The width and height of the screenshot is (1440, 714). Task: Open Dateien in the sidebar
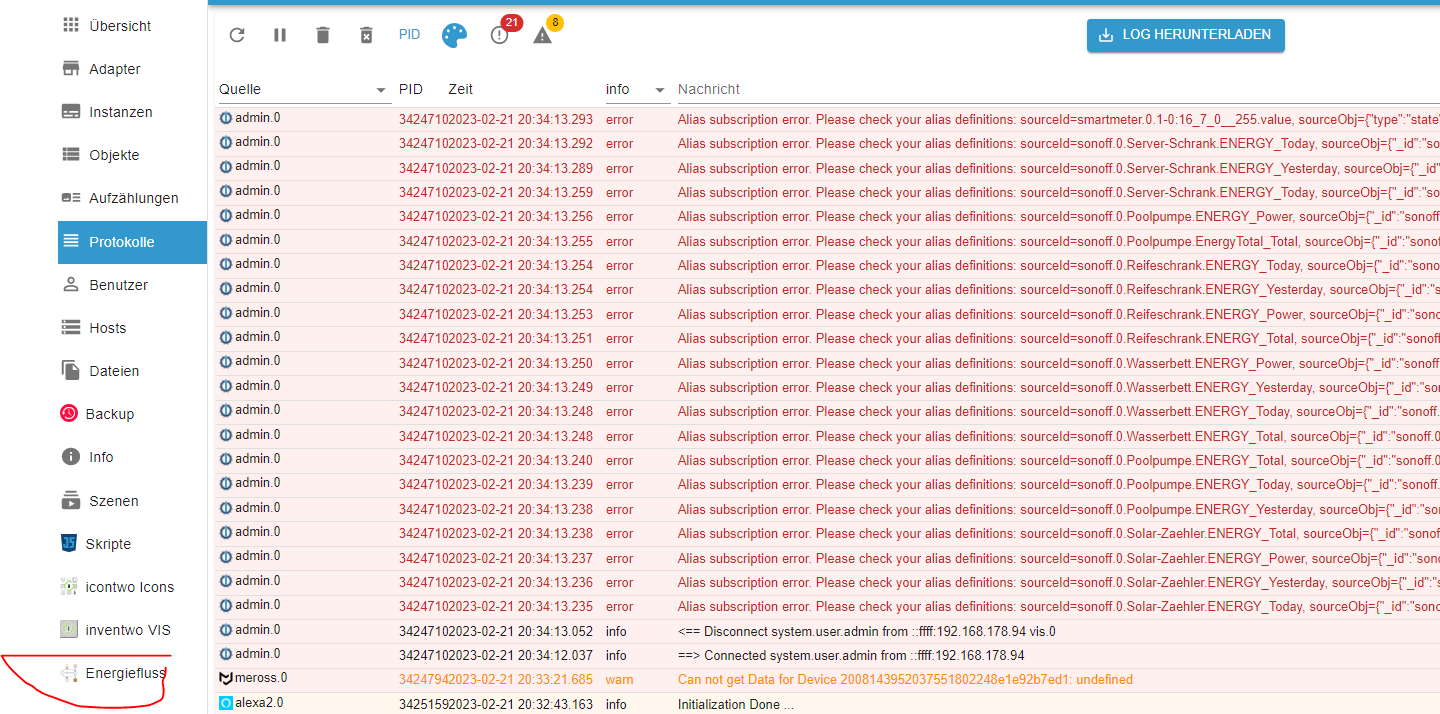tap(132, 371)
